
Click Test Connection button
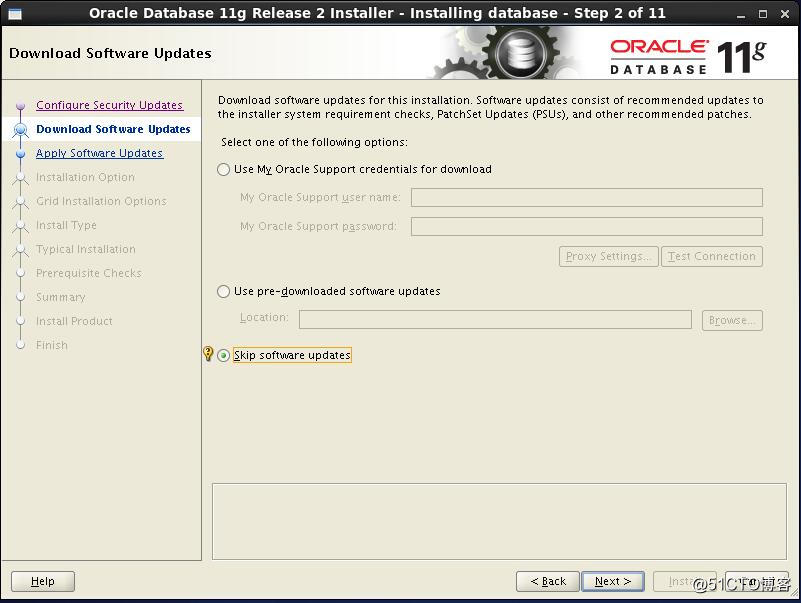(712, 257)
